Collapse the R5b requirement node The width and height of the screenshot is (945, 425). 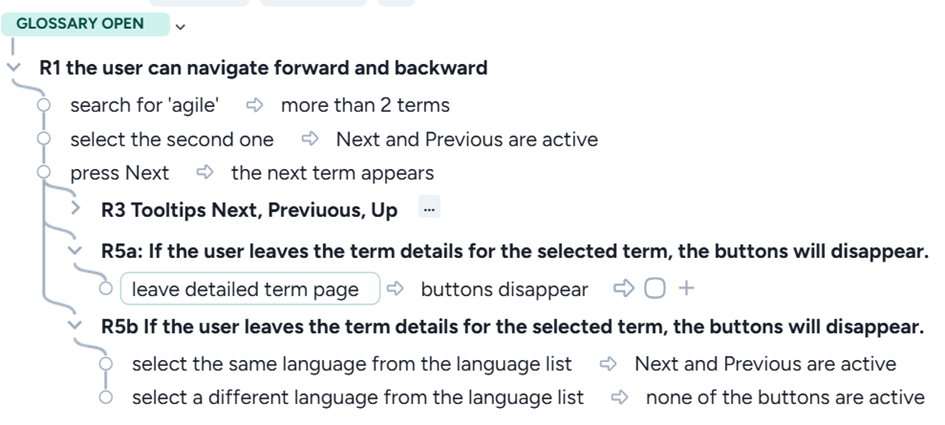tap(75, 326)
